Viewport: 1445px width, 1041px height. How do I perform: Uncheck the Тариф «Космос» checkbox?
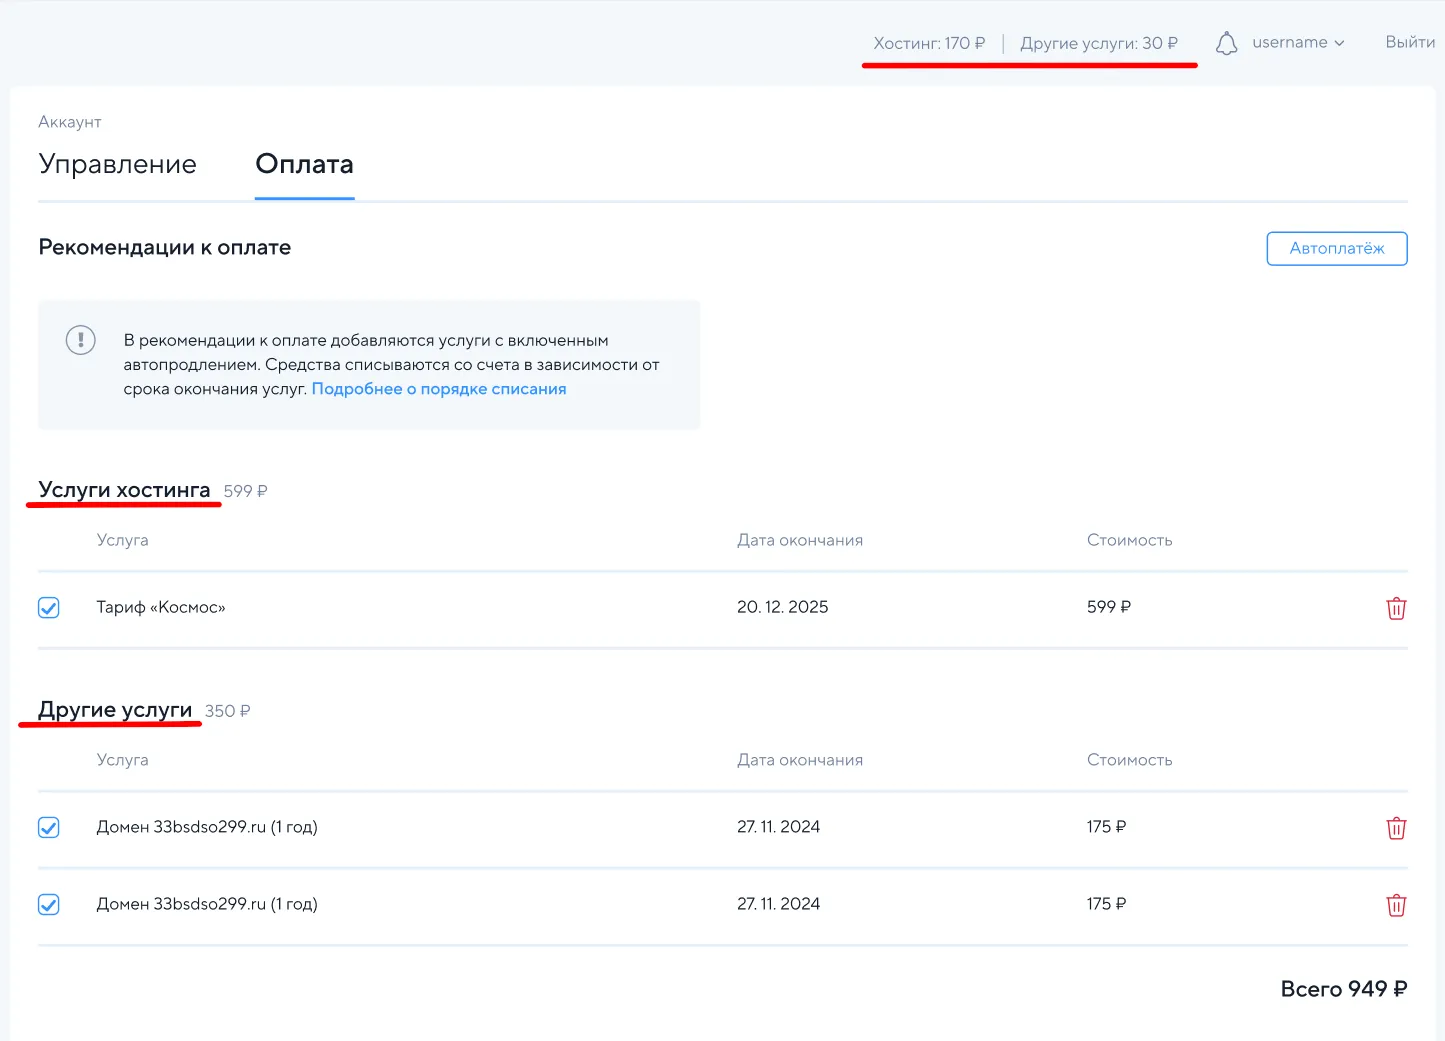49,608
